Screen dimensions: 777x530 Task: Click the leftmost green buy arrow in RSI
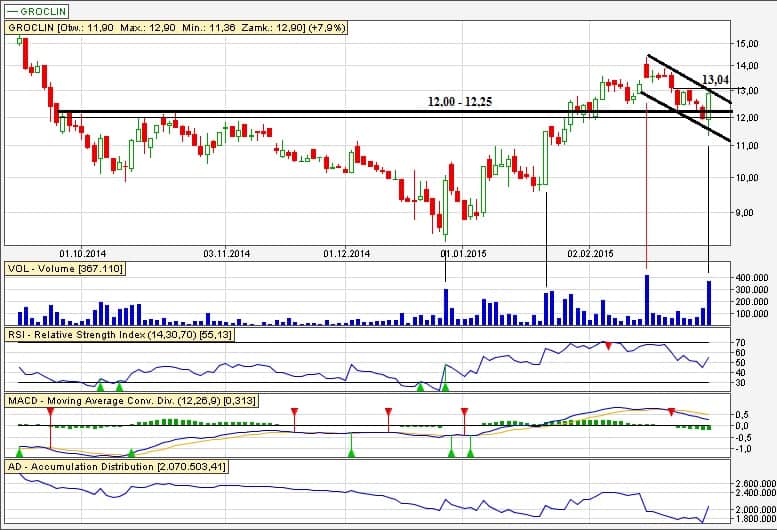click(100, 385)
